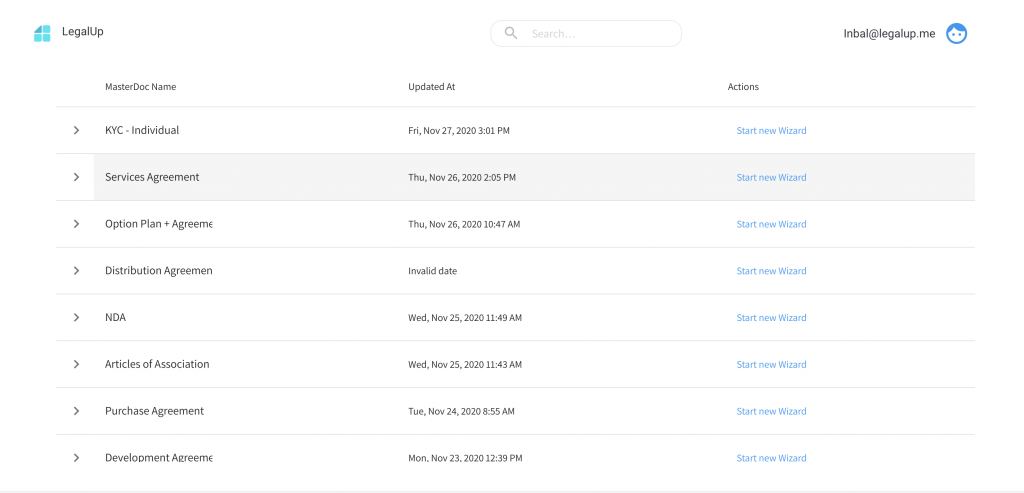
Task: Expand the Option Plan + Agreement row
Action: click(76, 224)
